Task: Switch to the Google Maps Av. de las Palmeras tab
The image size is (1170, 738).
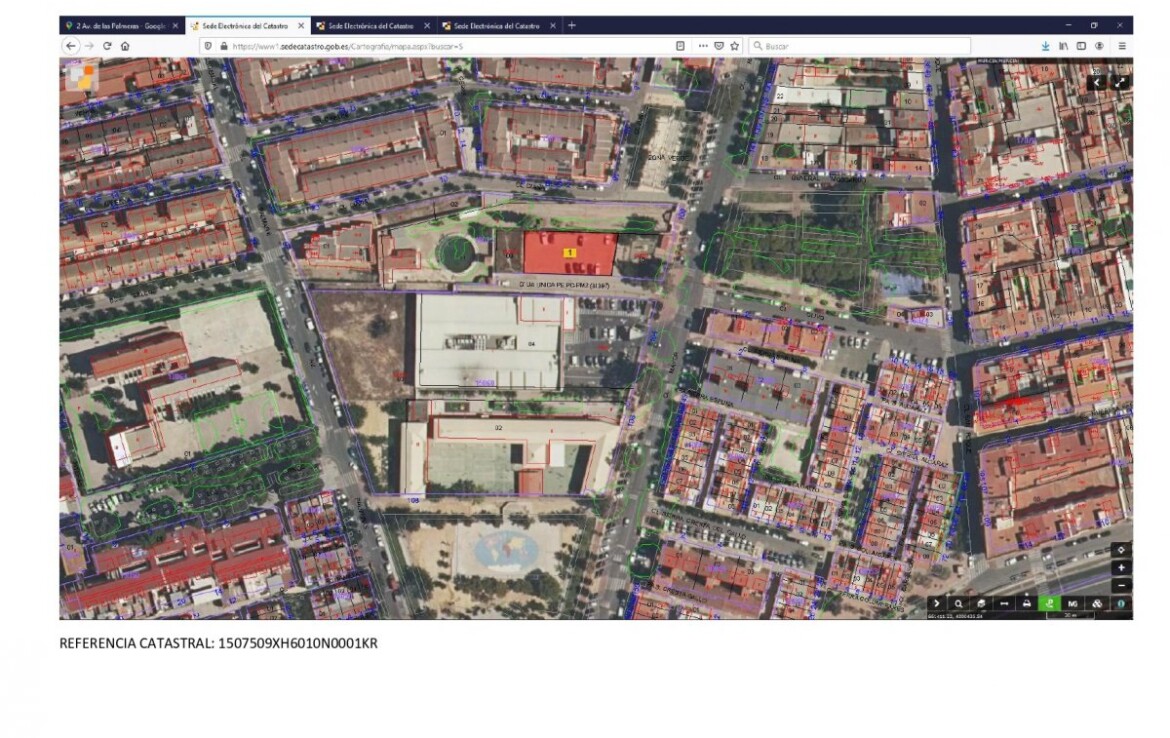Action: (x=115, y=25)
